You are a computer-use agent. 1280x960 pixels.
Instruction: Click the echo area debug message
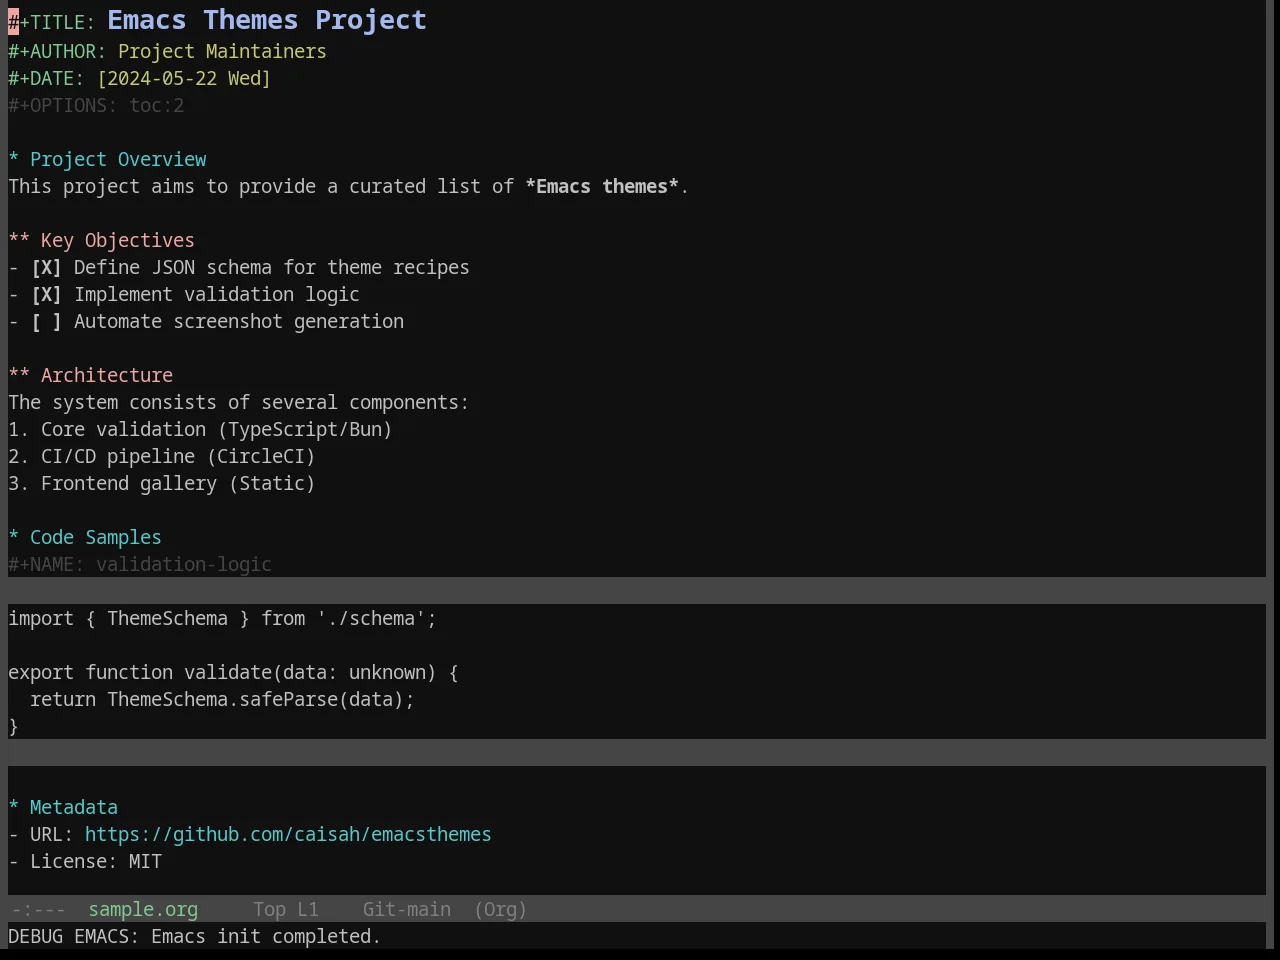click(x=195, y=936)
